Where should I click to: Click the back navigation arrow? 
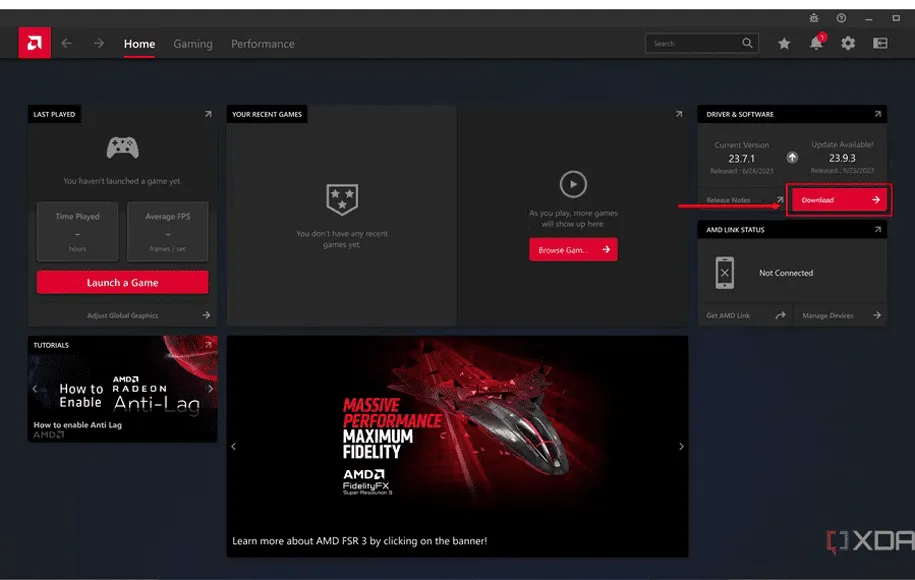pyautogui.click(x=66, y=43)
